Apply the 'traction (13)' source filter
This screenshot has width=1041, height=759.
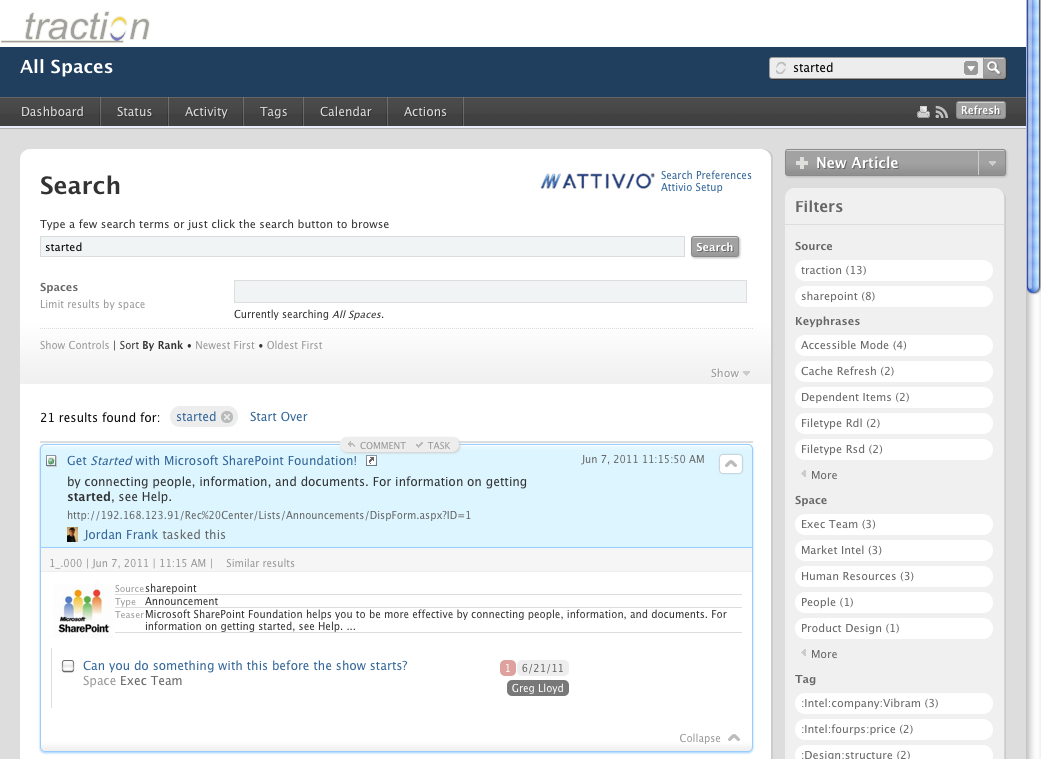click(893, 270)
